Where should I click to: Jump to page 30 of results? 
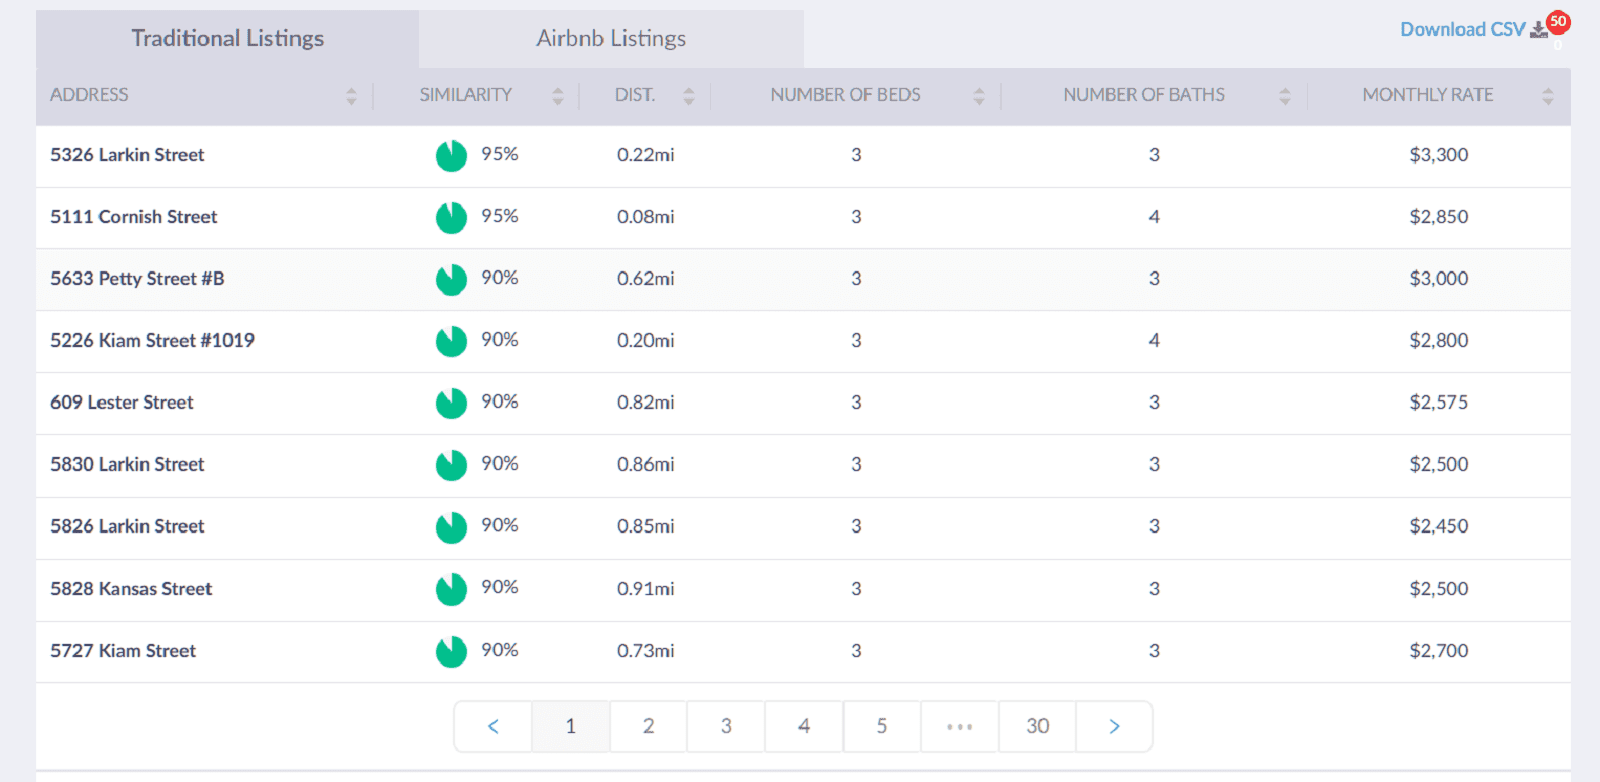1037,727
